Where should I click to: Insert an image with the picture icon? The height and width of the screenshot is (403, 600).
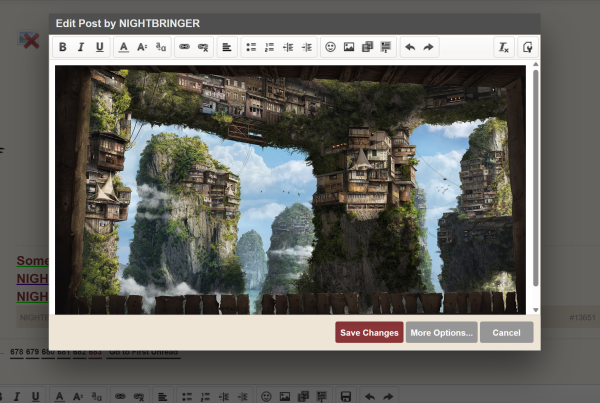pyautogui.click(x=349, y=47)
